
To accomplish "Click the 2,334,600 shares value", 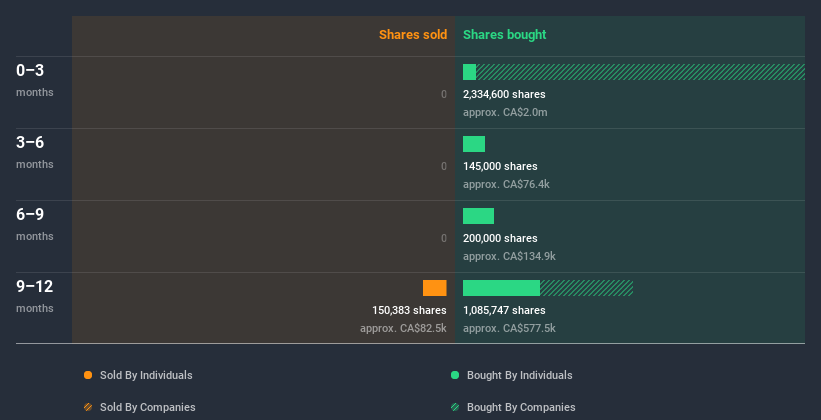I will [504, 95].
